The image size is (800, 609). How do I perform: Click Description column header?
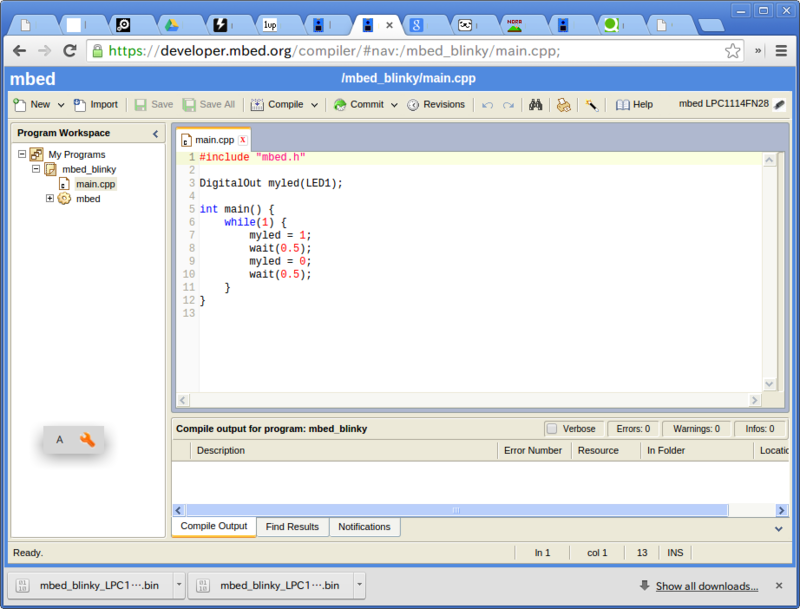coord(344,450)
